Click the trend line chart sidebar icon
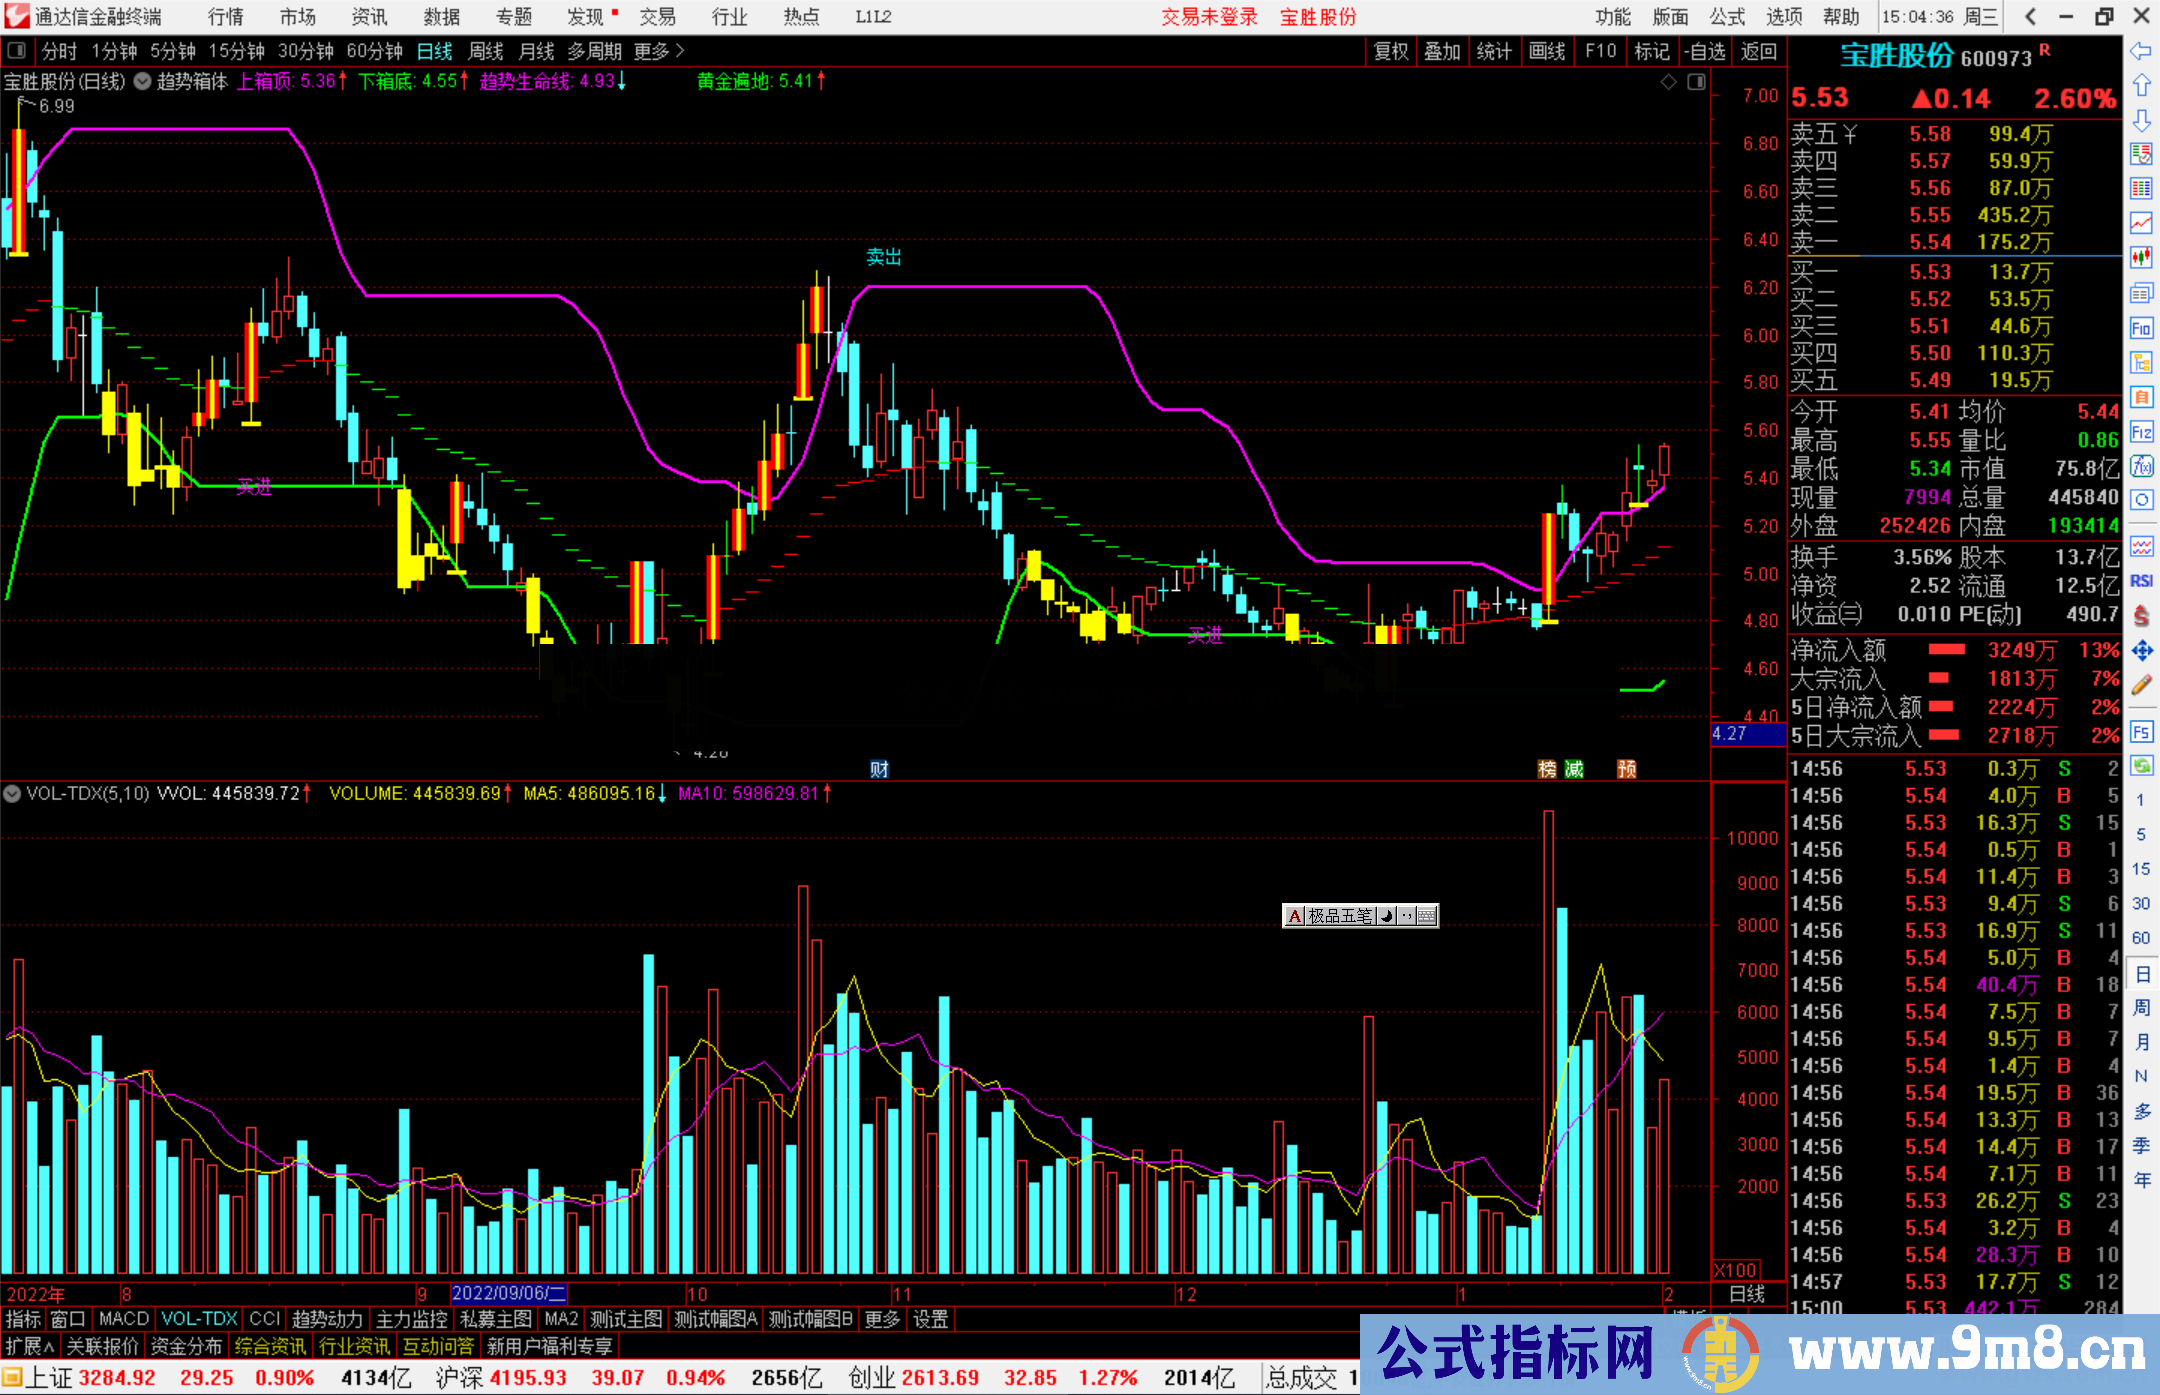 coord(2141,222)
